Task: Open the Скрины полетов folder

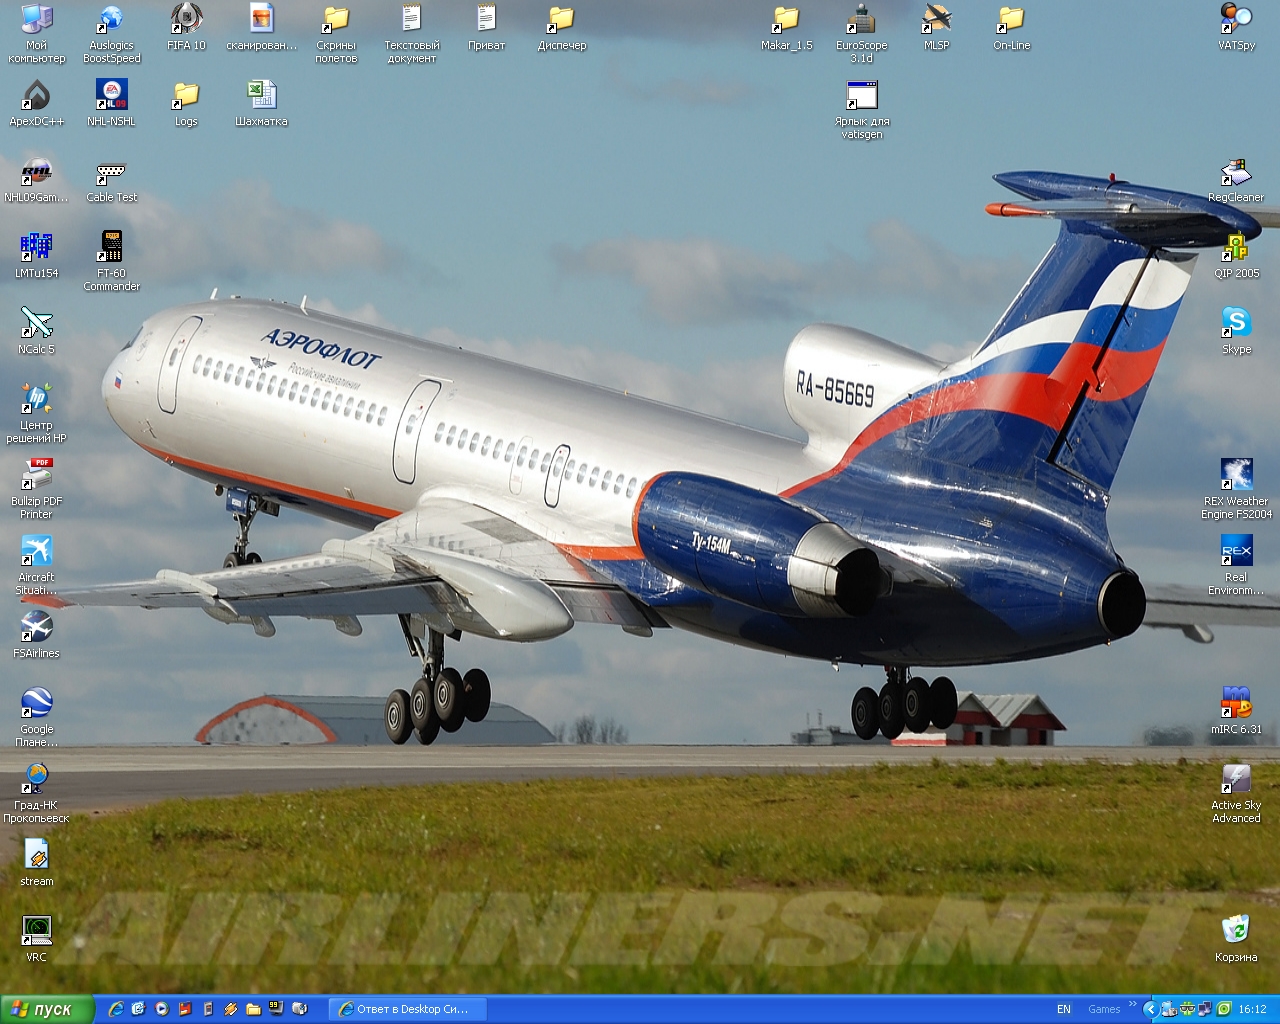Action: point(336,34)
